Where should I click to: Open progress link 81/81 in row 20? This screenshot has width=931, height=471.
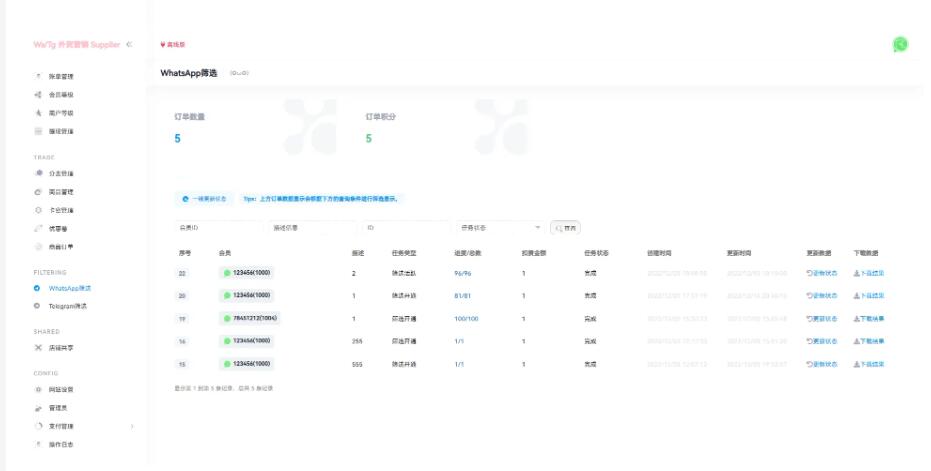click(463, 296)
